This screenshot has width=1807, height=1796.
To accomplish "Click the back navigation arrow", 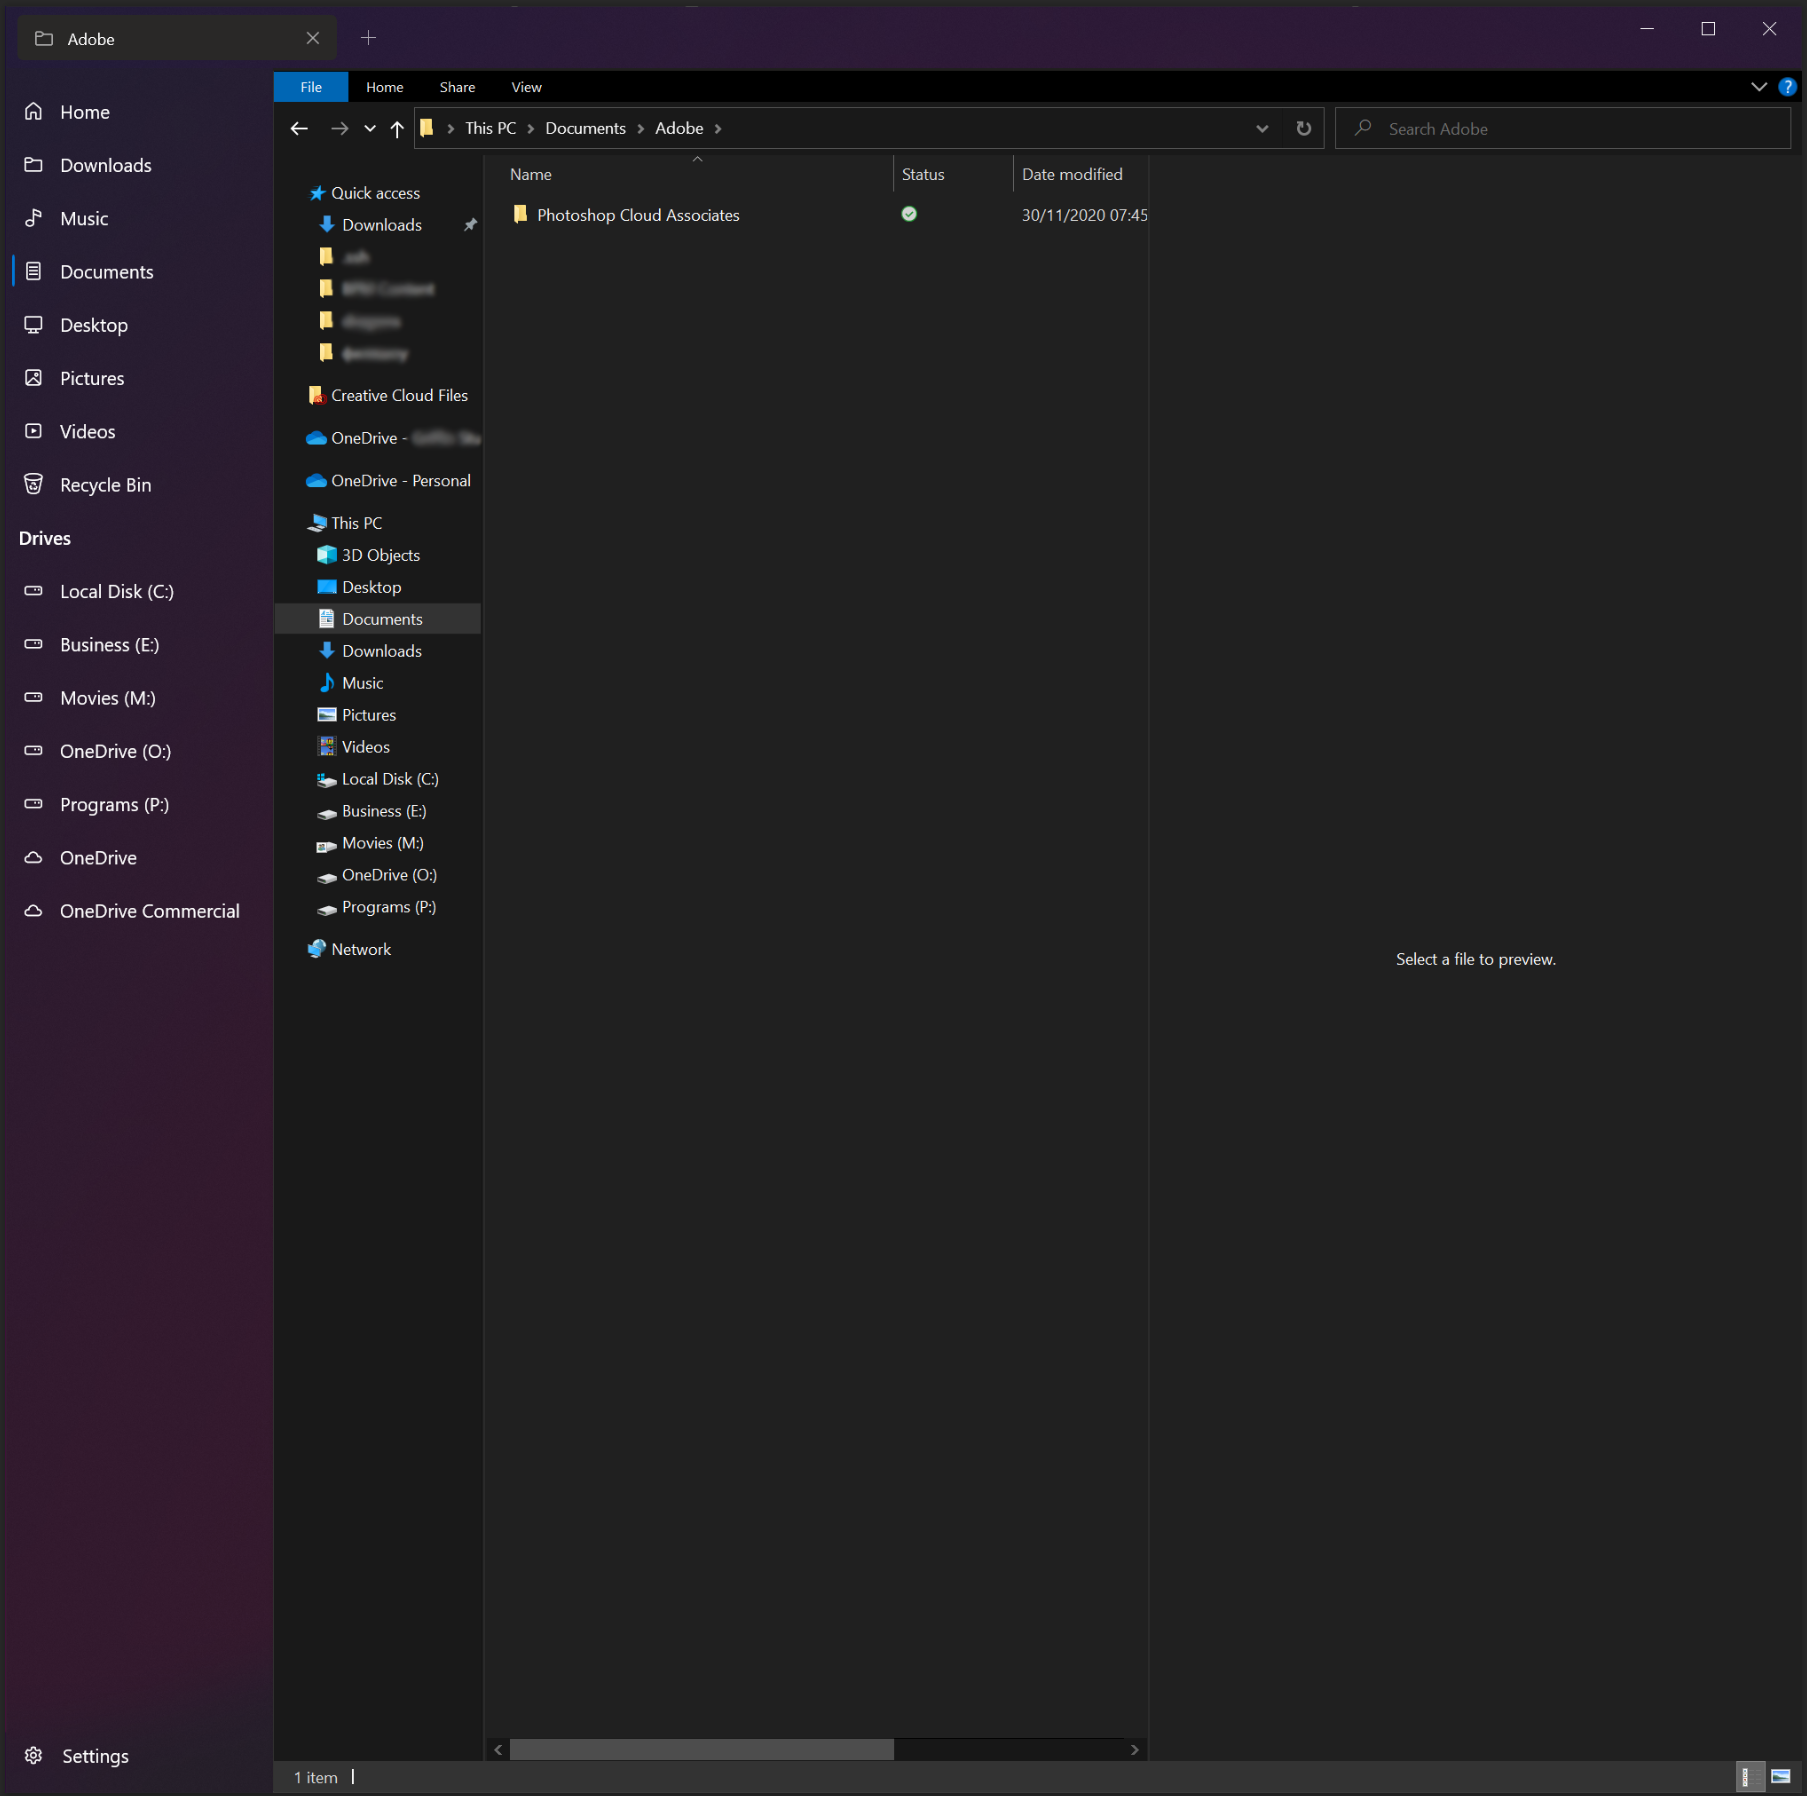I will [x=298, y=128].
